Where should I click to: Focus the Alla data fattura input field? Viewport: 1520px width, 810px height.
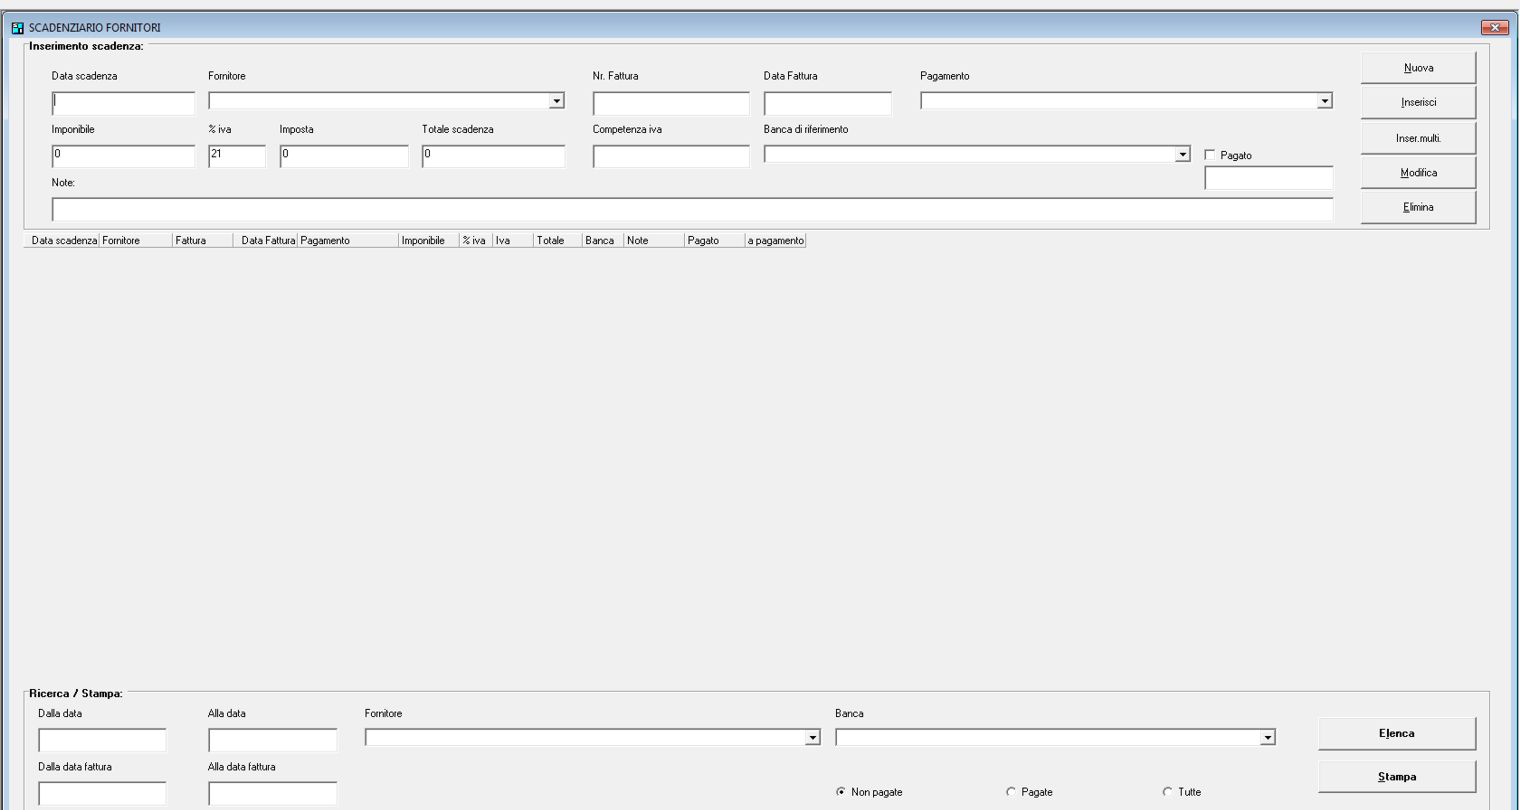[x=272, y=793]
